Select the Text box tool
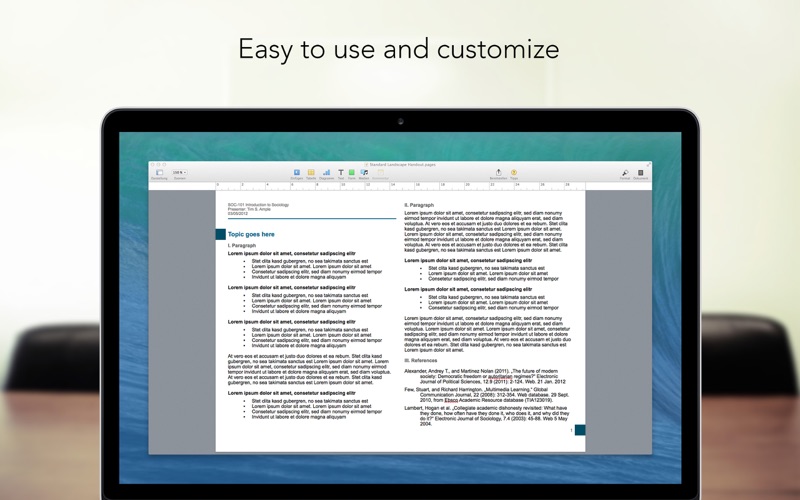 pos(341,172)
